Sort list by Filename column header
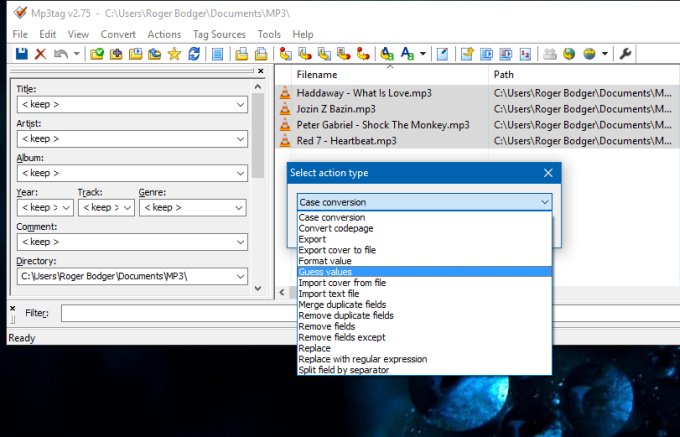 317,75
